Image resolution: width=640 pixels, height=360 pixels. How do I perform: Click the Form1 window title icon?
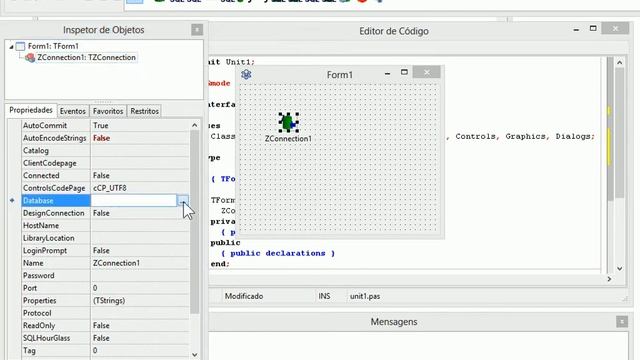coord(246,74)
